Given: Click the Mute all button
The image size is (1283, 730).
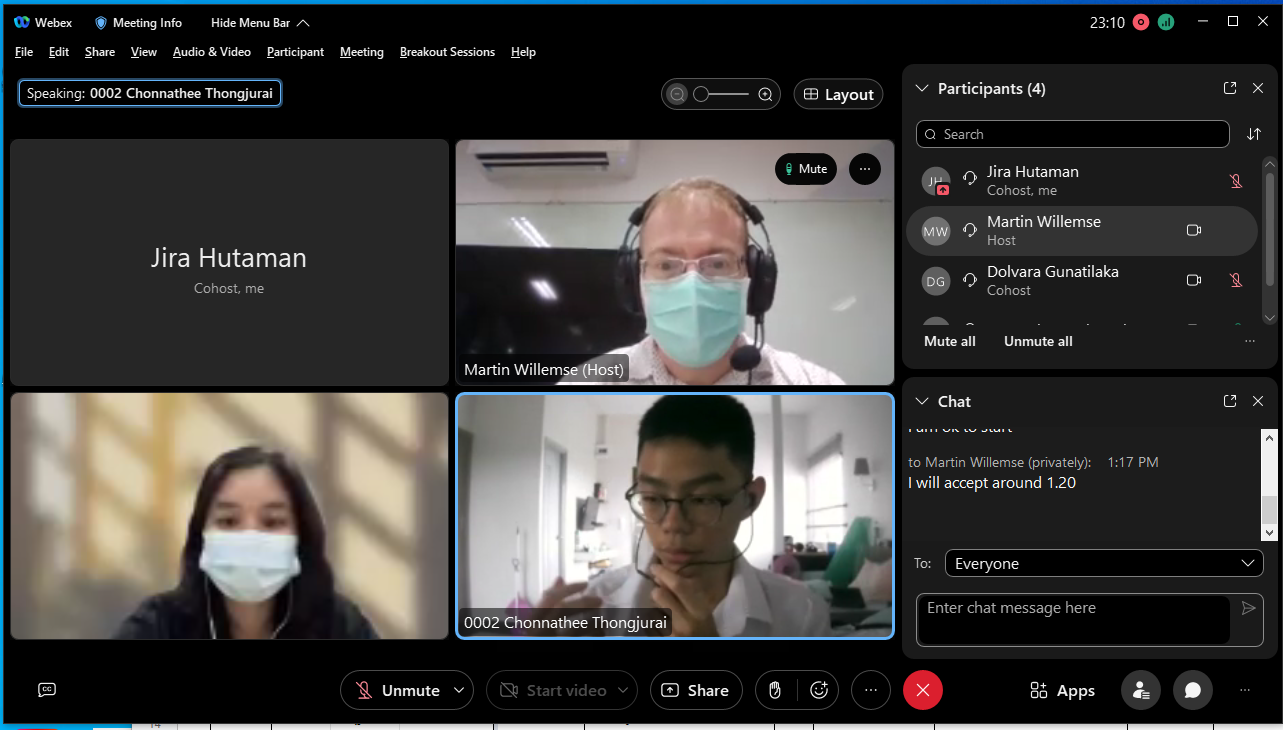Looking at the screenshot, I should pos(949,341).
